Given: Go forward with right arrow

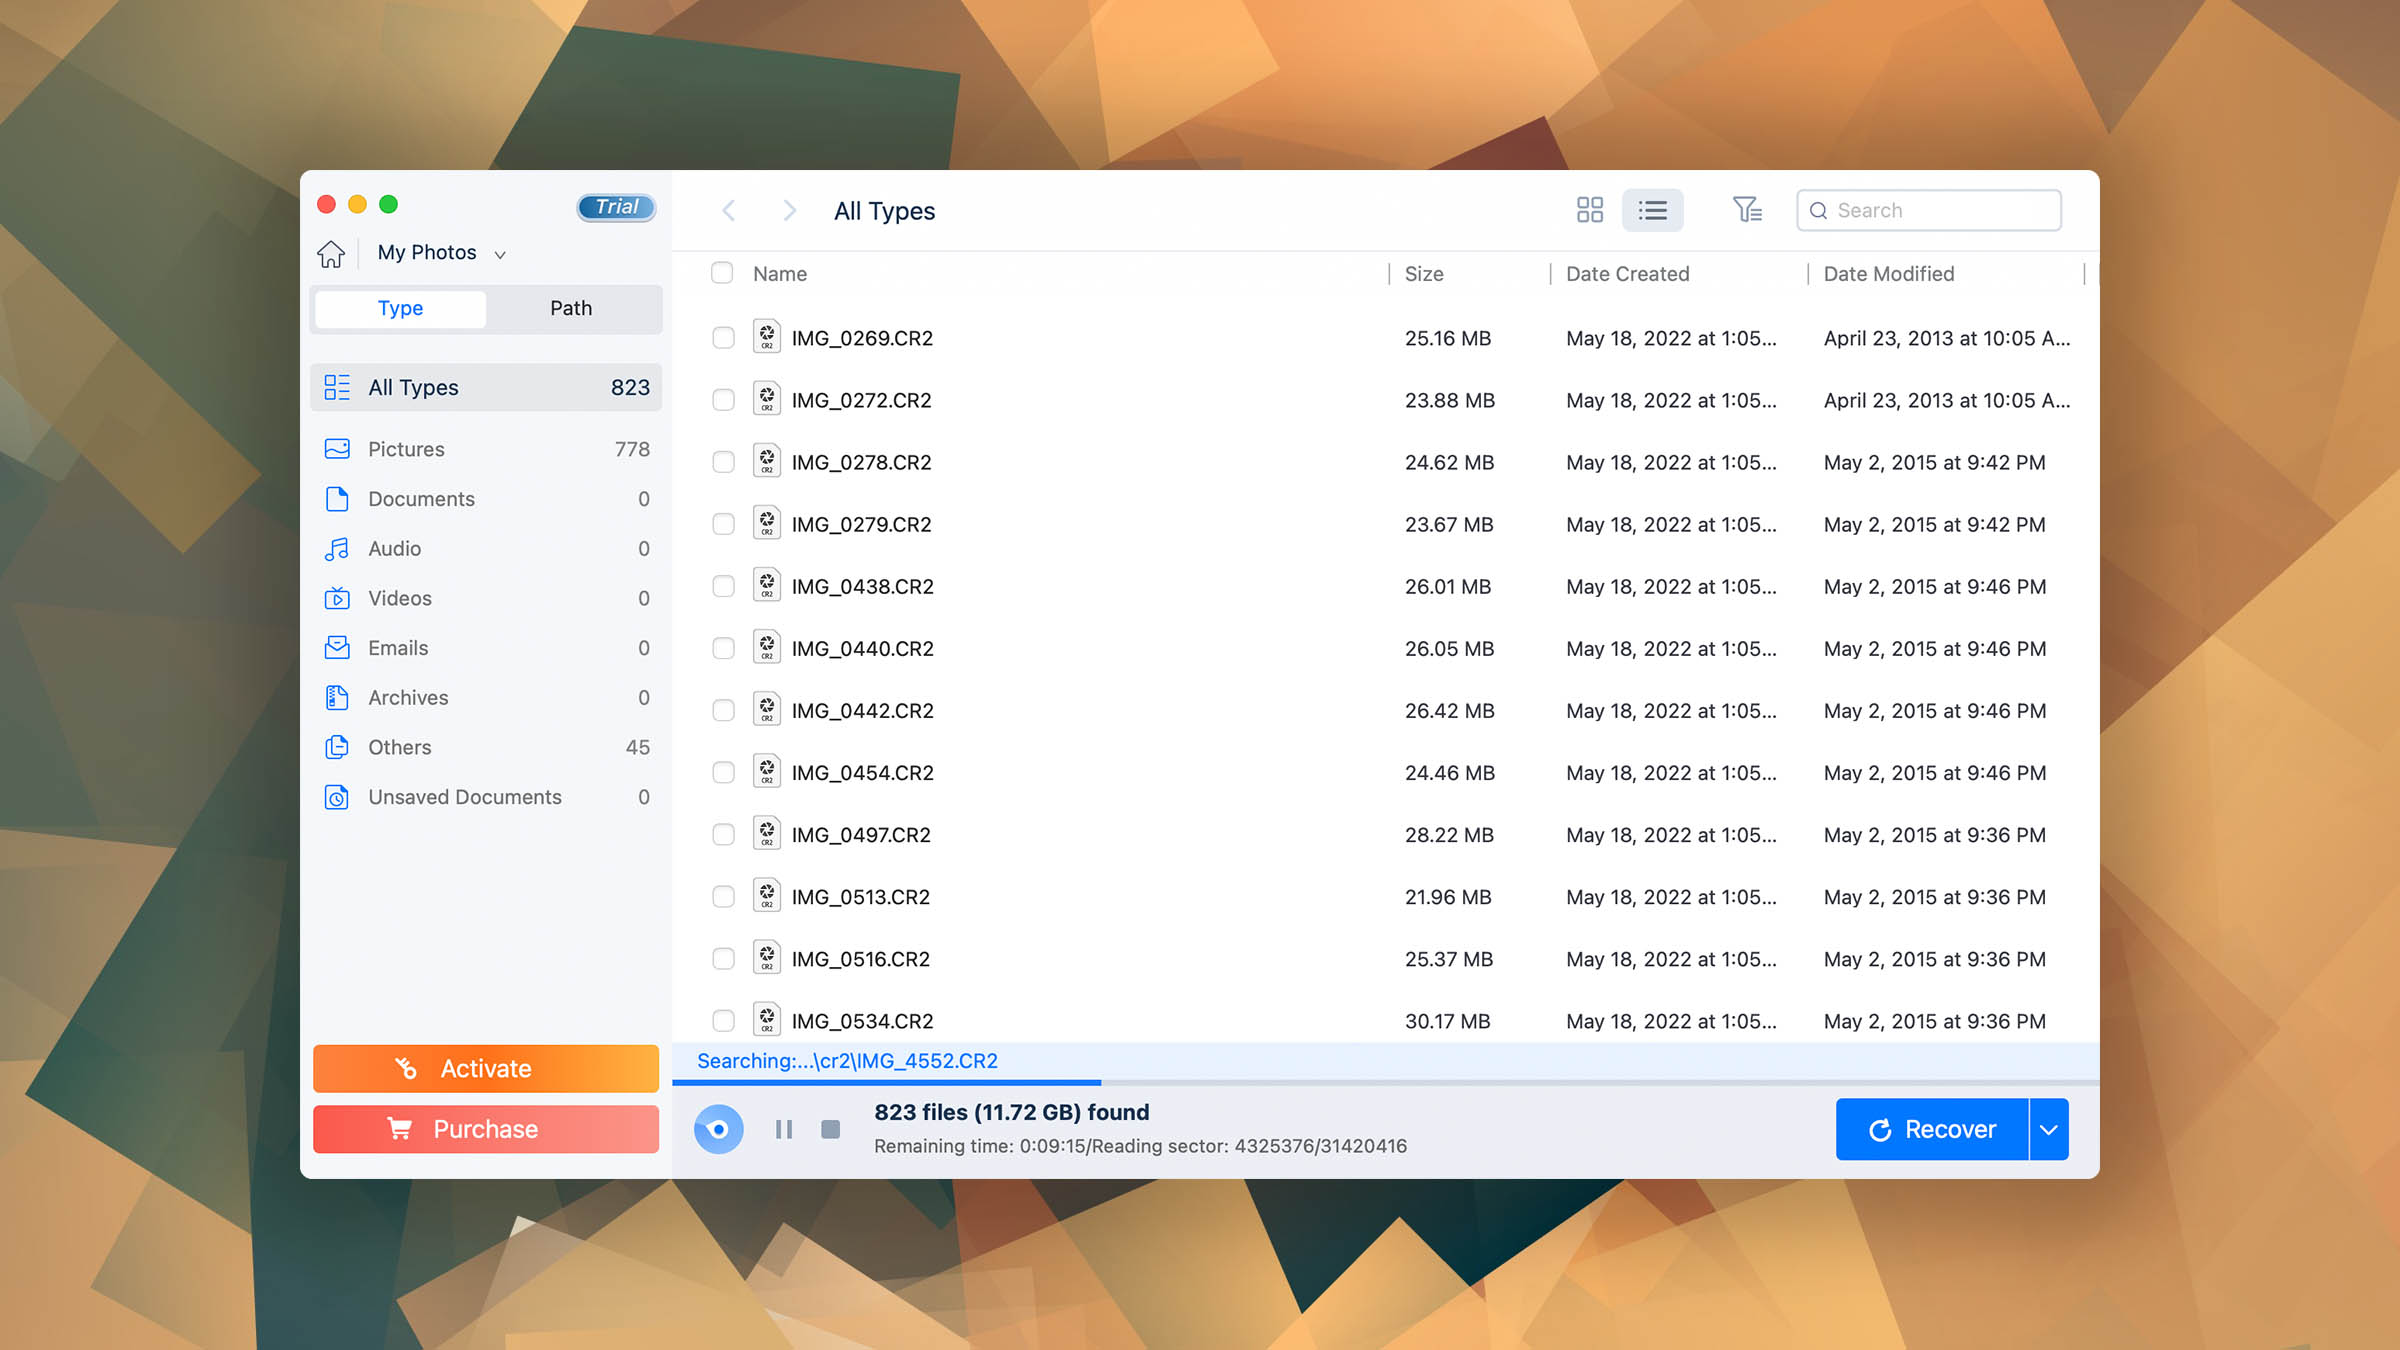Looking at the screenshot, I should point(789,210).
